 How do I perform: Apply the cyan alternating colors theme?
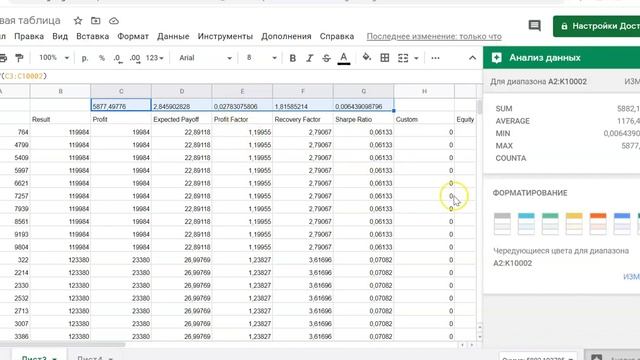pos(526,223)
